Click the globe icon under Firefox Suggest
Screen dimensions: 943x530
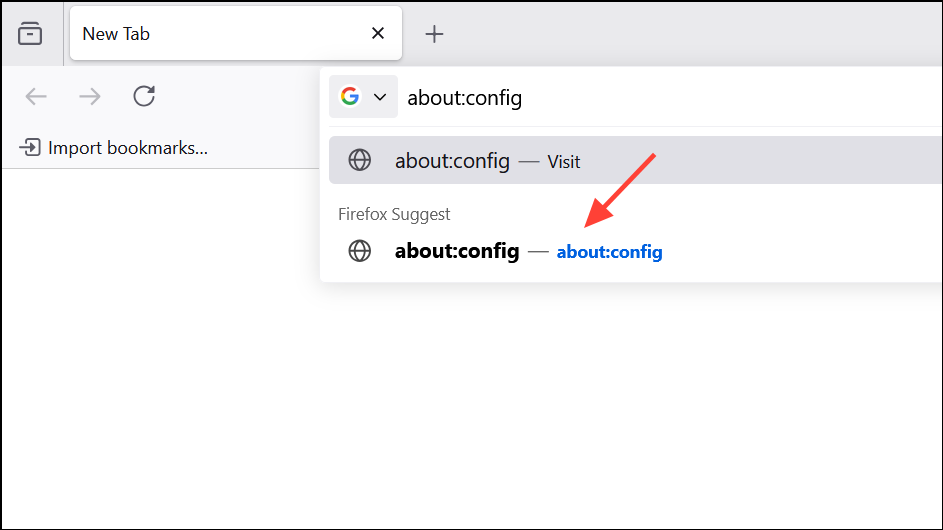360,251
